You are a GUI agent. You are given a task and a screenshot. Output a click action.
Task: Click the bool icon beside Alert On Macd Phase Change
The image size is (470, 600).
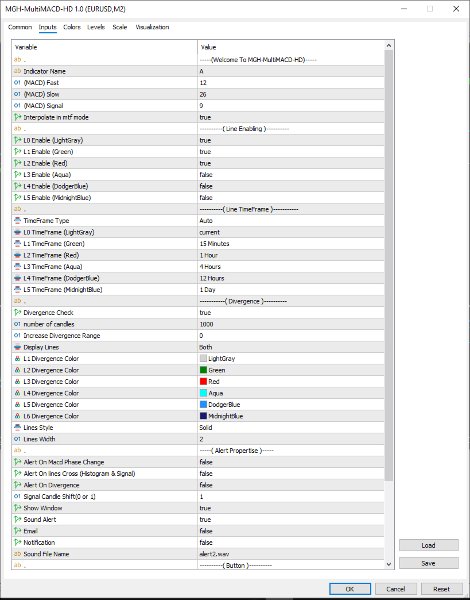tap(17, 462)
